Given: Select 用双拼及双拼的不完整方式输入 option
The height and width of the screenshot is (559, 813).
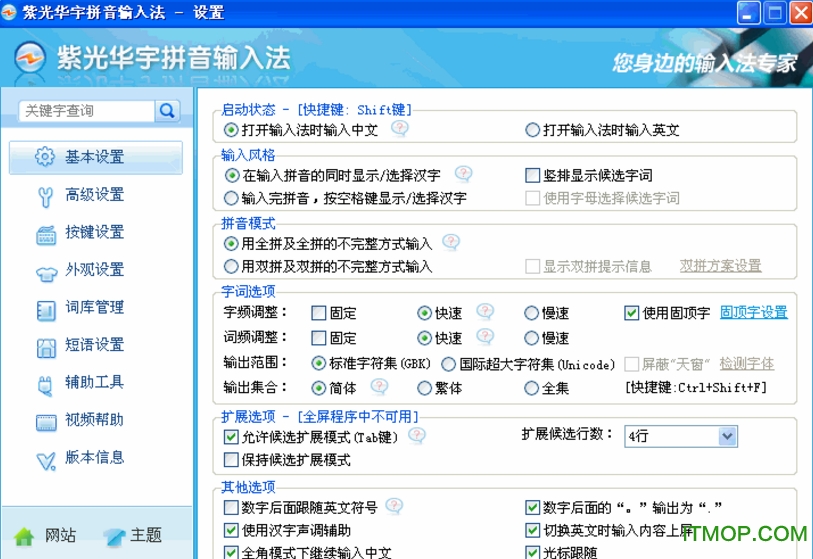Looking at the screenshot, I should click(231, 267).
